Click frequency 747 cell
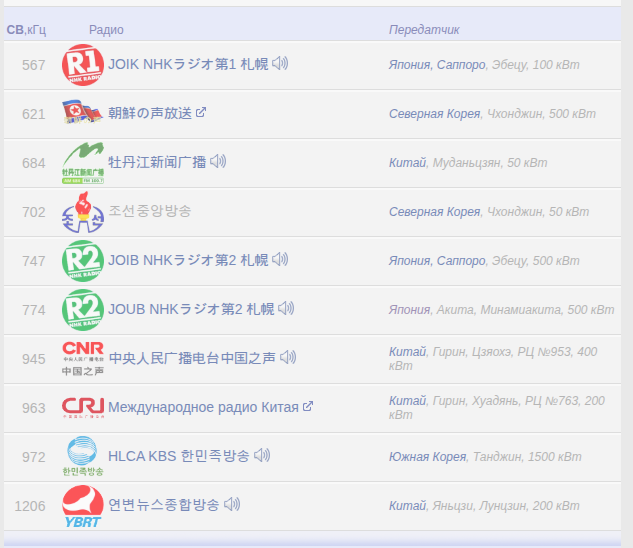 (34, 261)
